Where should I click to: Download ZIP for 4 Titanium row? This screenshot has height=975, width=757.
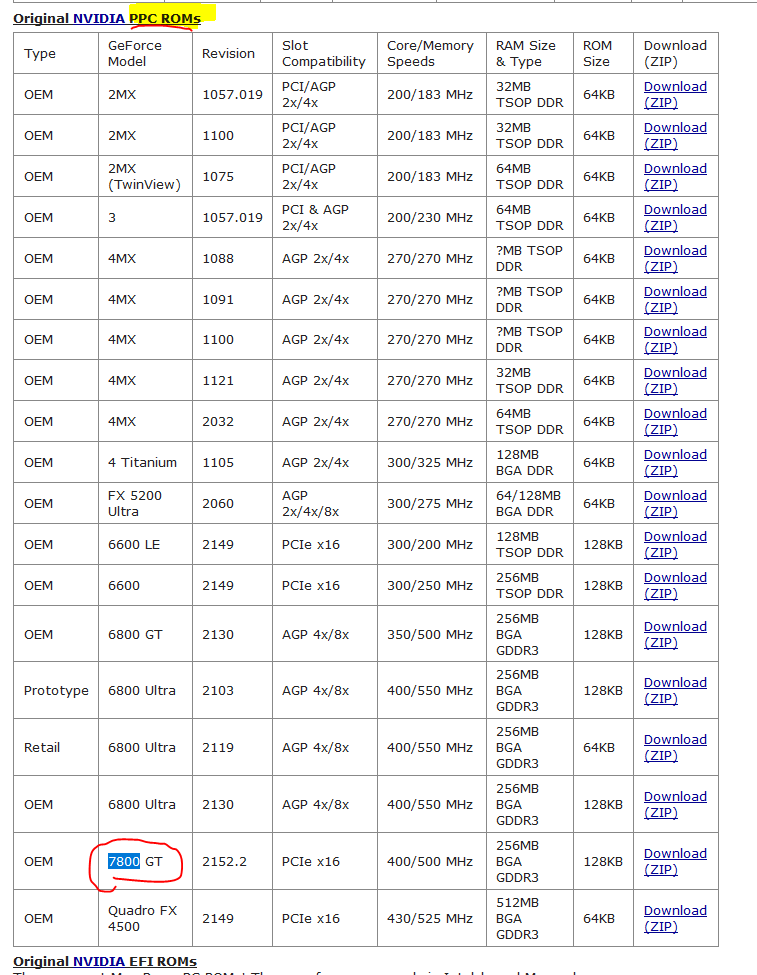pos(675,463)
